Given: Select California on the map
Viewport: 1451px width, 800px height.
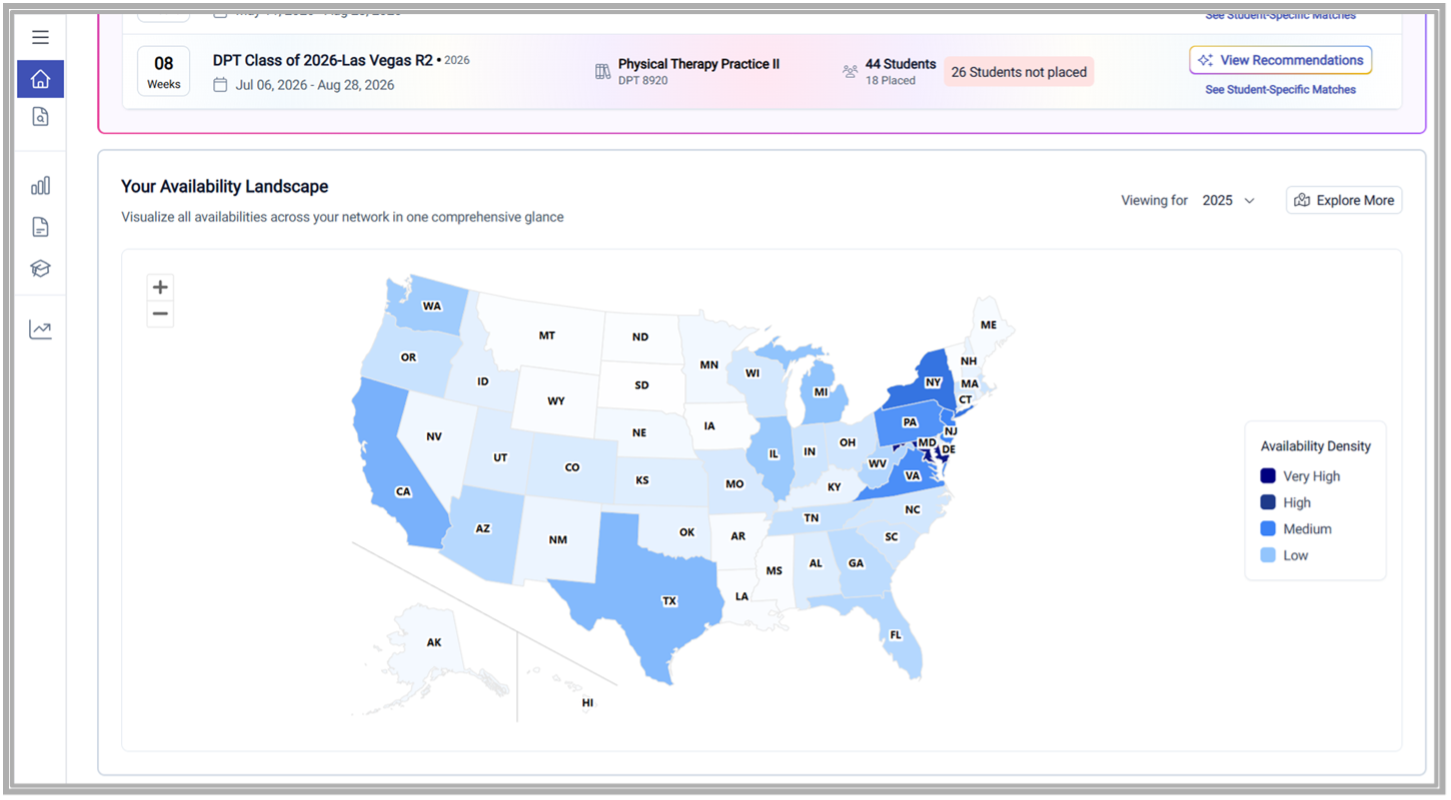Looking at the screenshot, I should click(404, 490).
